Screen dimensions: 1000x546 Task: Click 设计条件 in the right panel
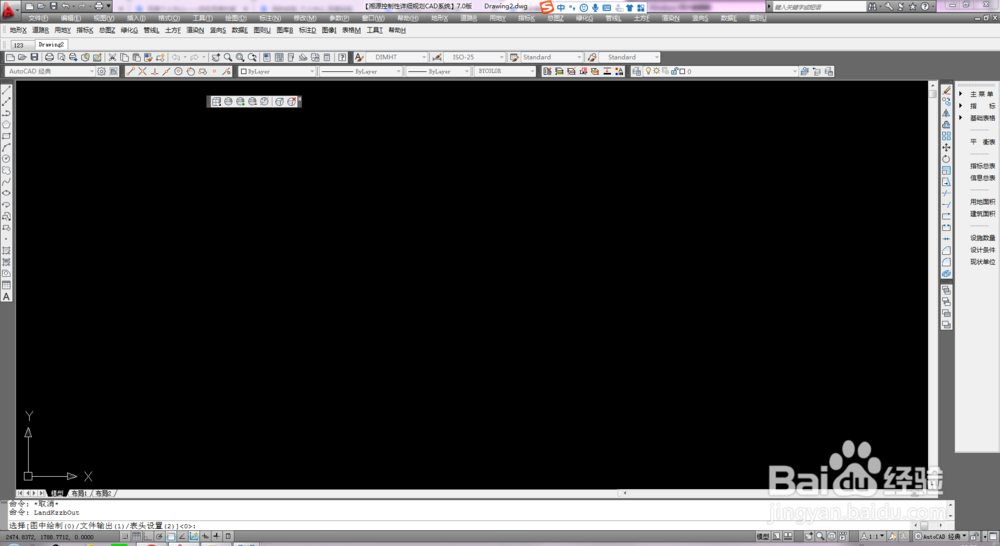(982, 250)
